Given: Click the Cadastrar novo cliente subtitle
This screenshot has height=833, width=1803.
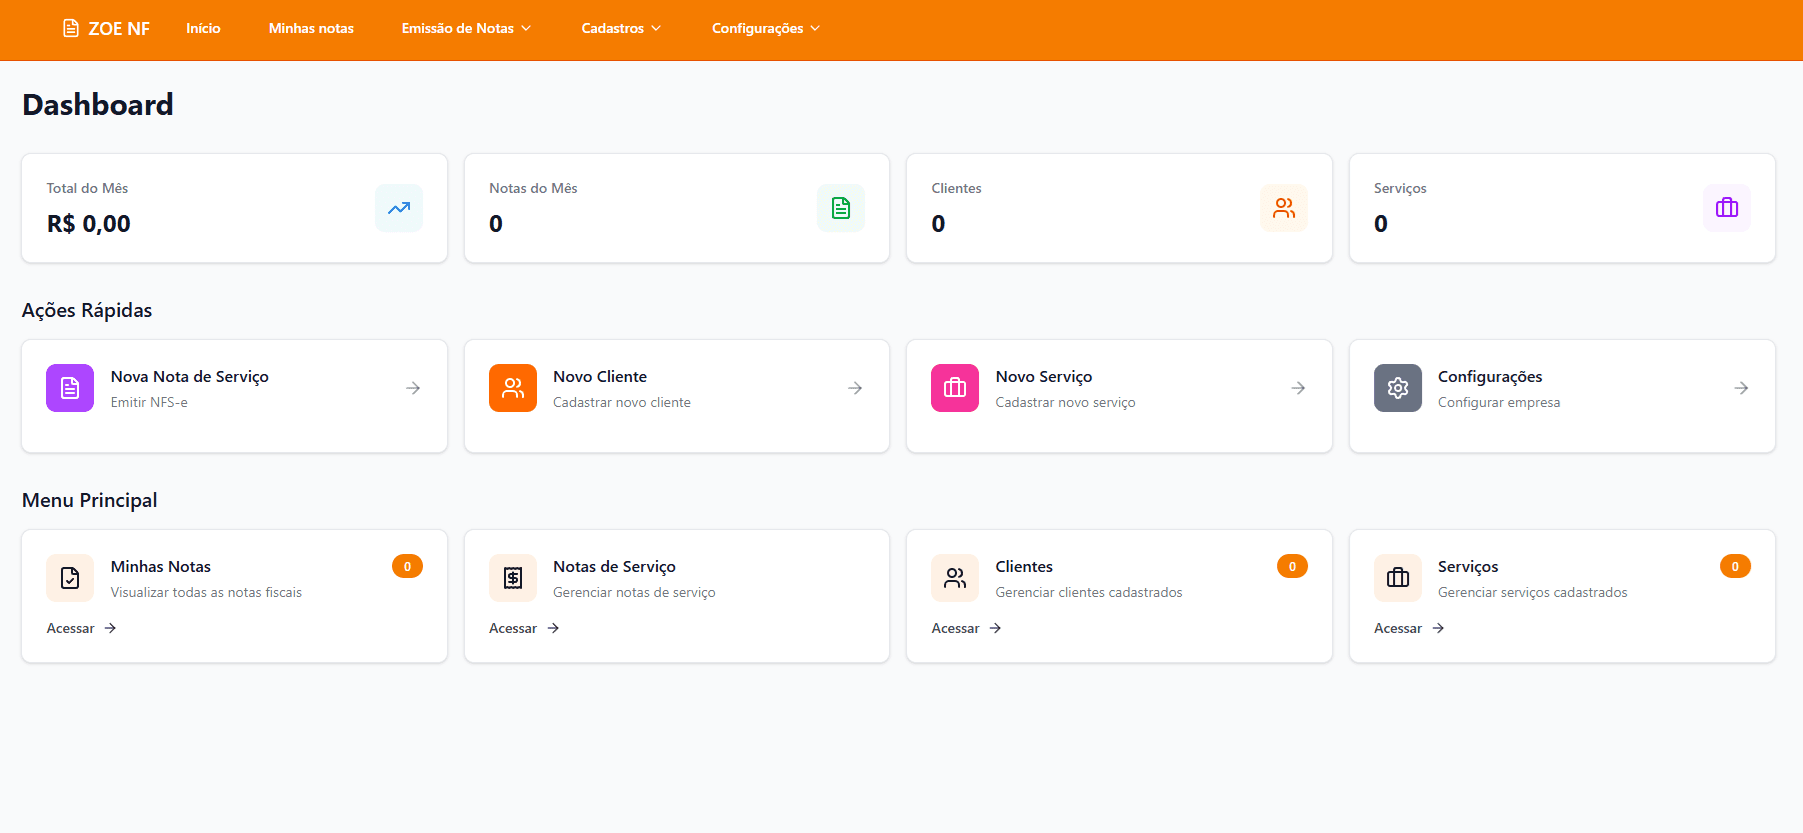Looking at the screenshot, I should pos(622,402).
